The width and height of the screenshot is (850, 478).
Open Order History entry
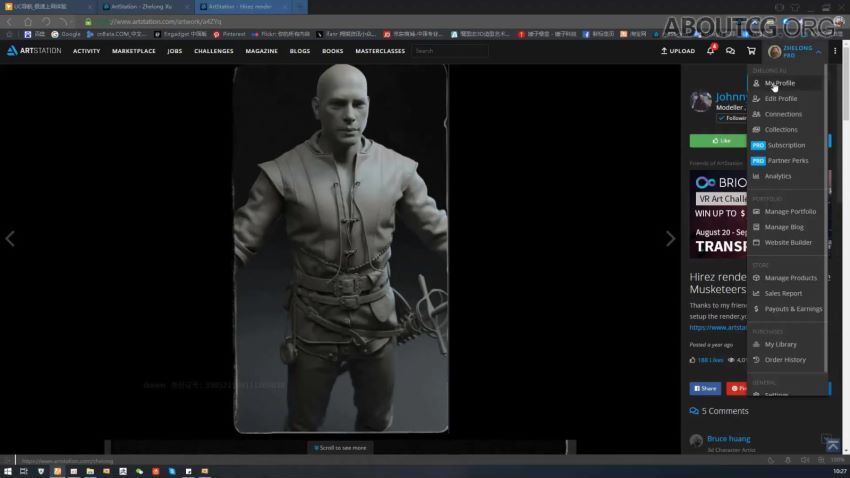coord(786,360)
